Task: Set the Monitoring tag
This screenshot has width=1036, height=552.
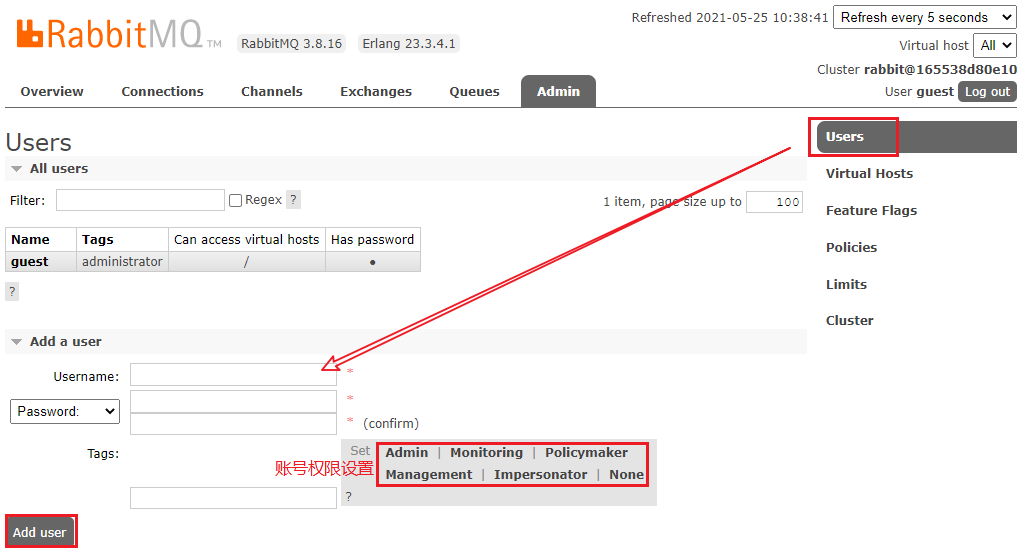Action: tap(486, 453)
